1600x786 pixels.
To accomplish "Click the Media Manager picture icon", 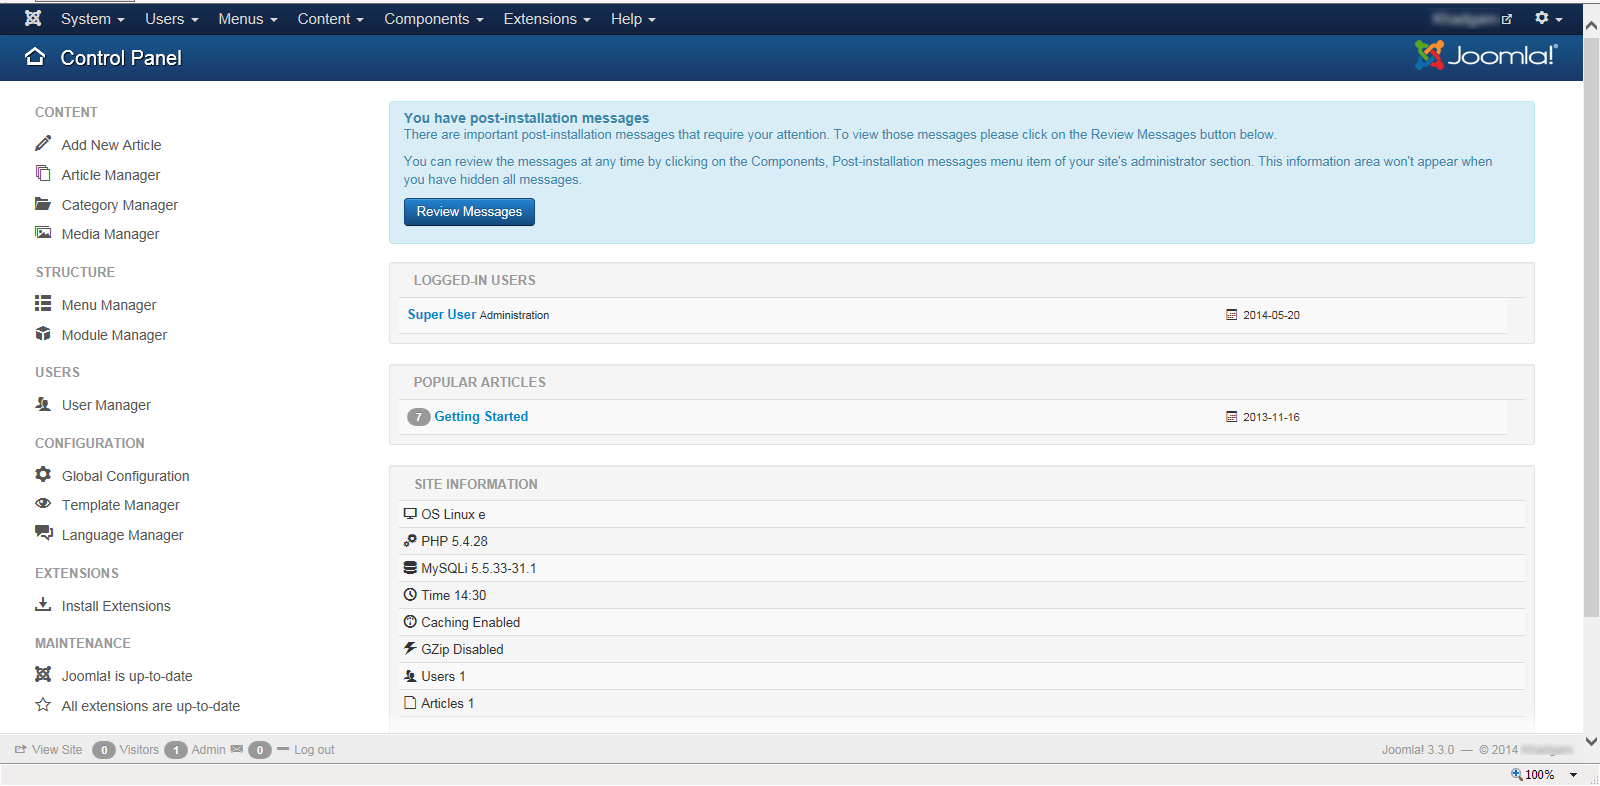I will click(43, 232).
